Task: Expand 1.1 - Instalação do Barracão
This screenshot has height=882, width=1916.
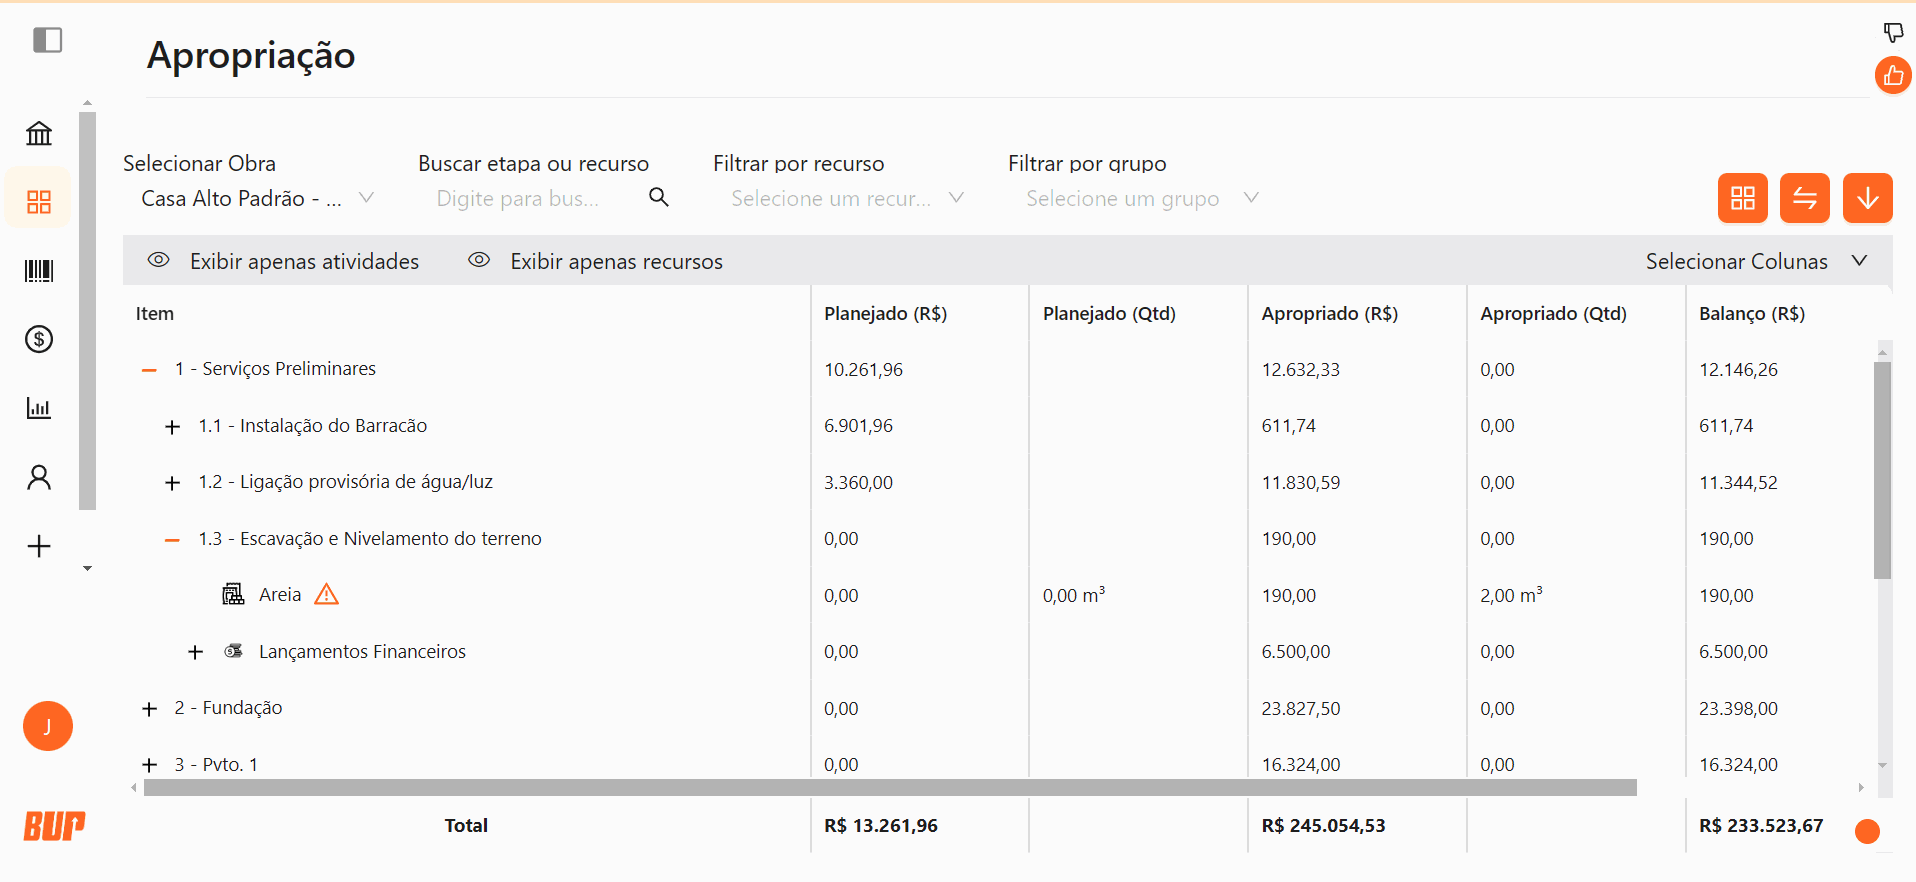Action: [172, 427]
